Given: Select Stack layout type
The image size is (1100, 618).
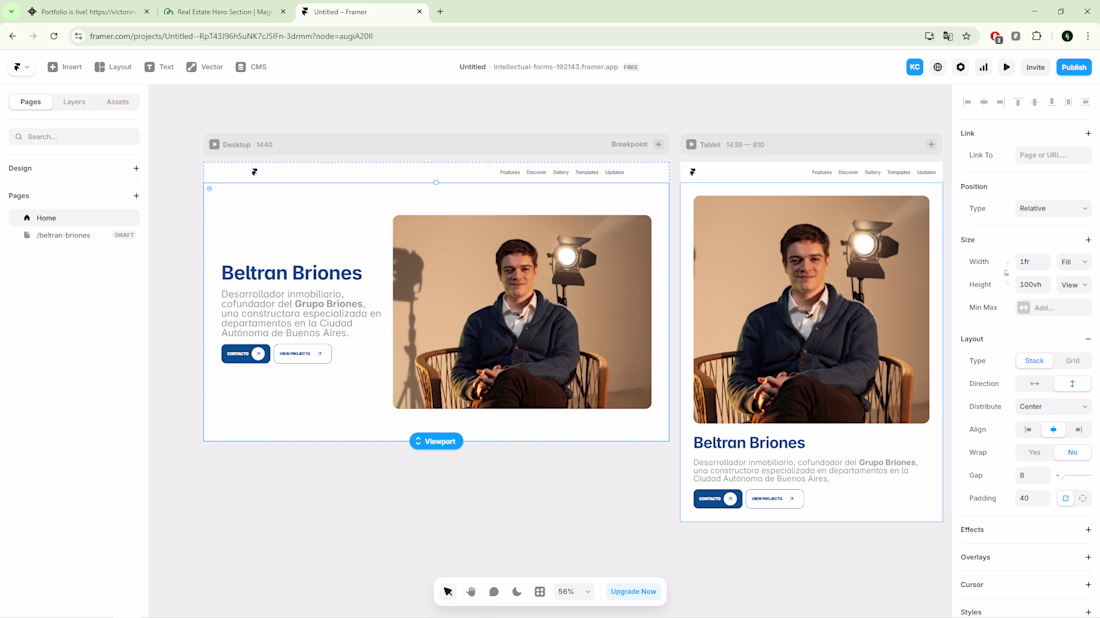Looking at the screenshot, I should 1034,361.
